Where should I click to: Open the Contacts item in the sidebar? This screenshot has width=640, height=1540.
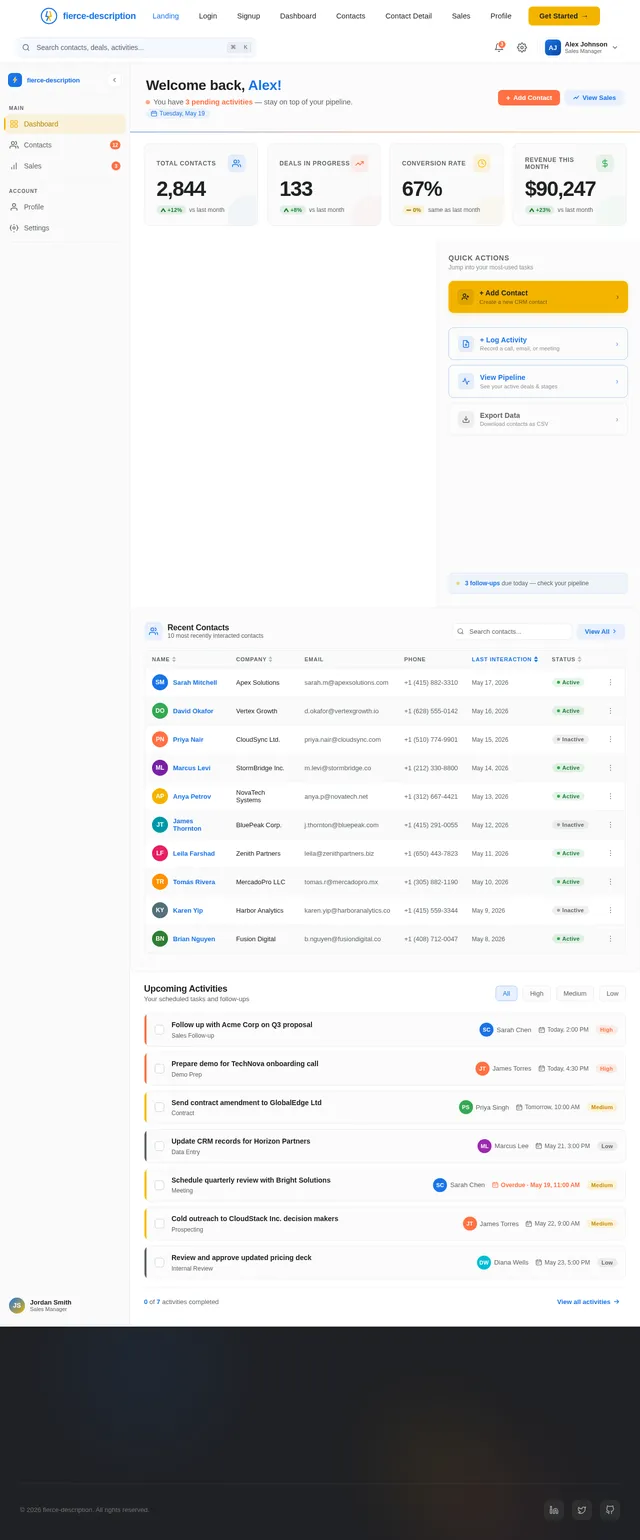65,145
